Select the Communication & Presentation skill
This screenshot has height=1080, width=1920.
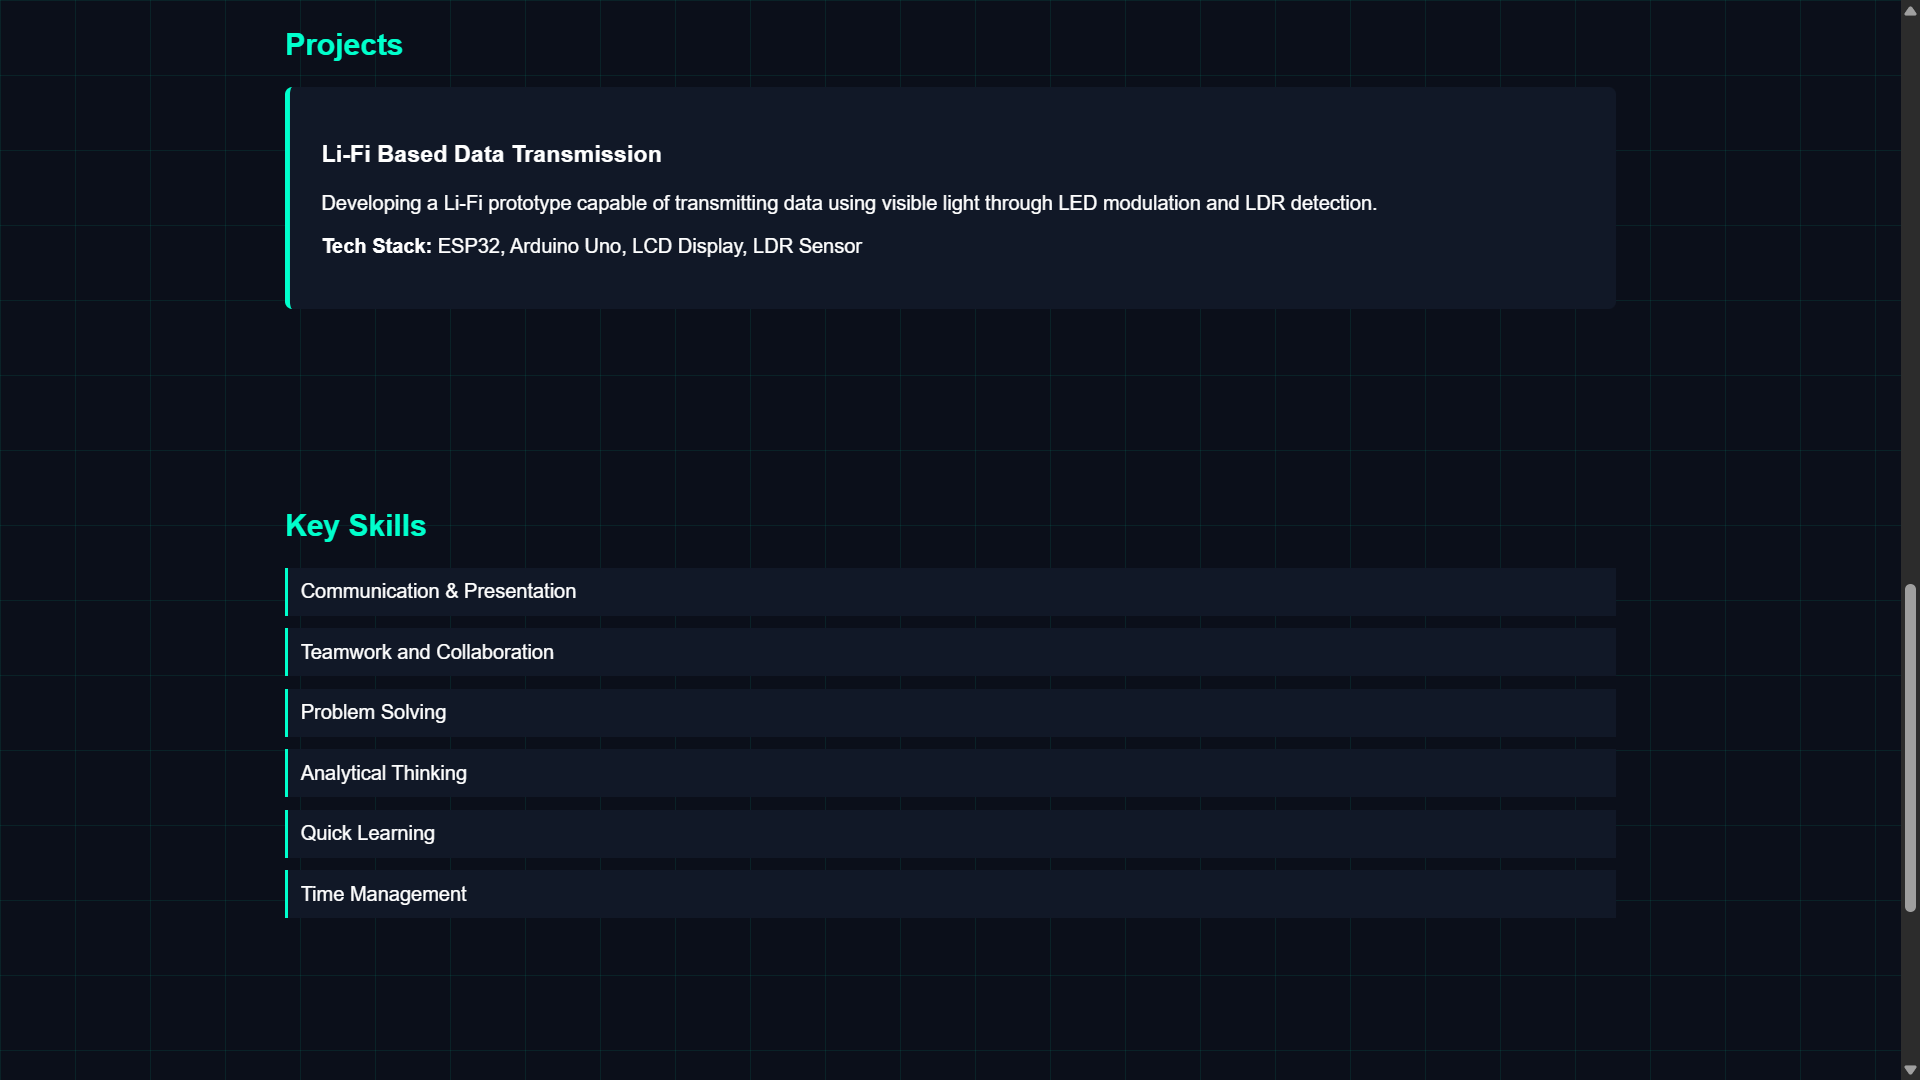(438, 591)
